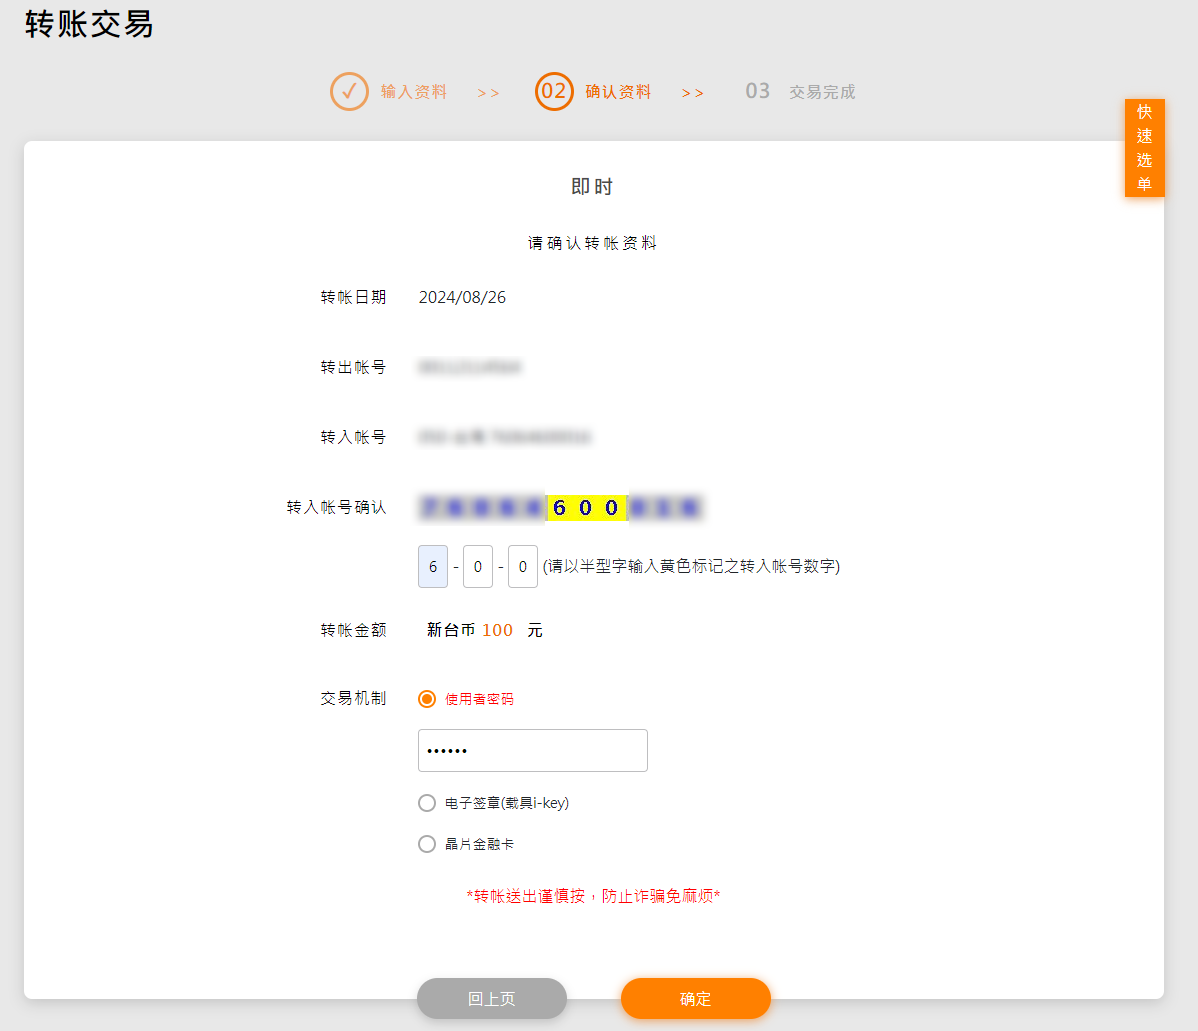Choose the 电子签章(载具i-key) radio option
Viewport: 1198px width, 1031px height.
[x=427, y=803]
